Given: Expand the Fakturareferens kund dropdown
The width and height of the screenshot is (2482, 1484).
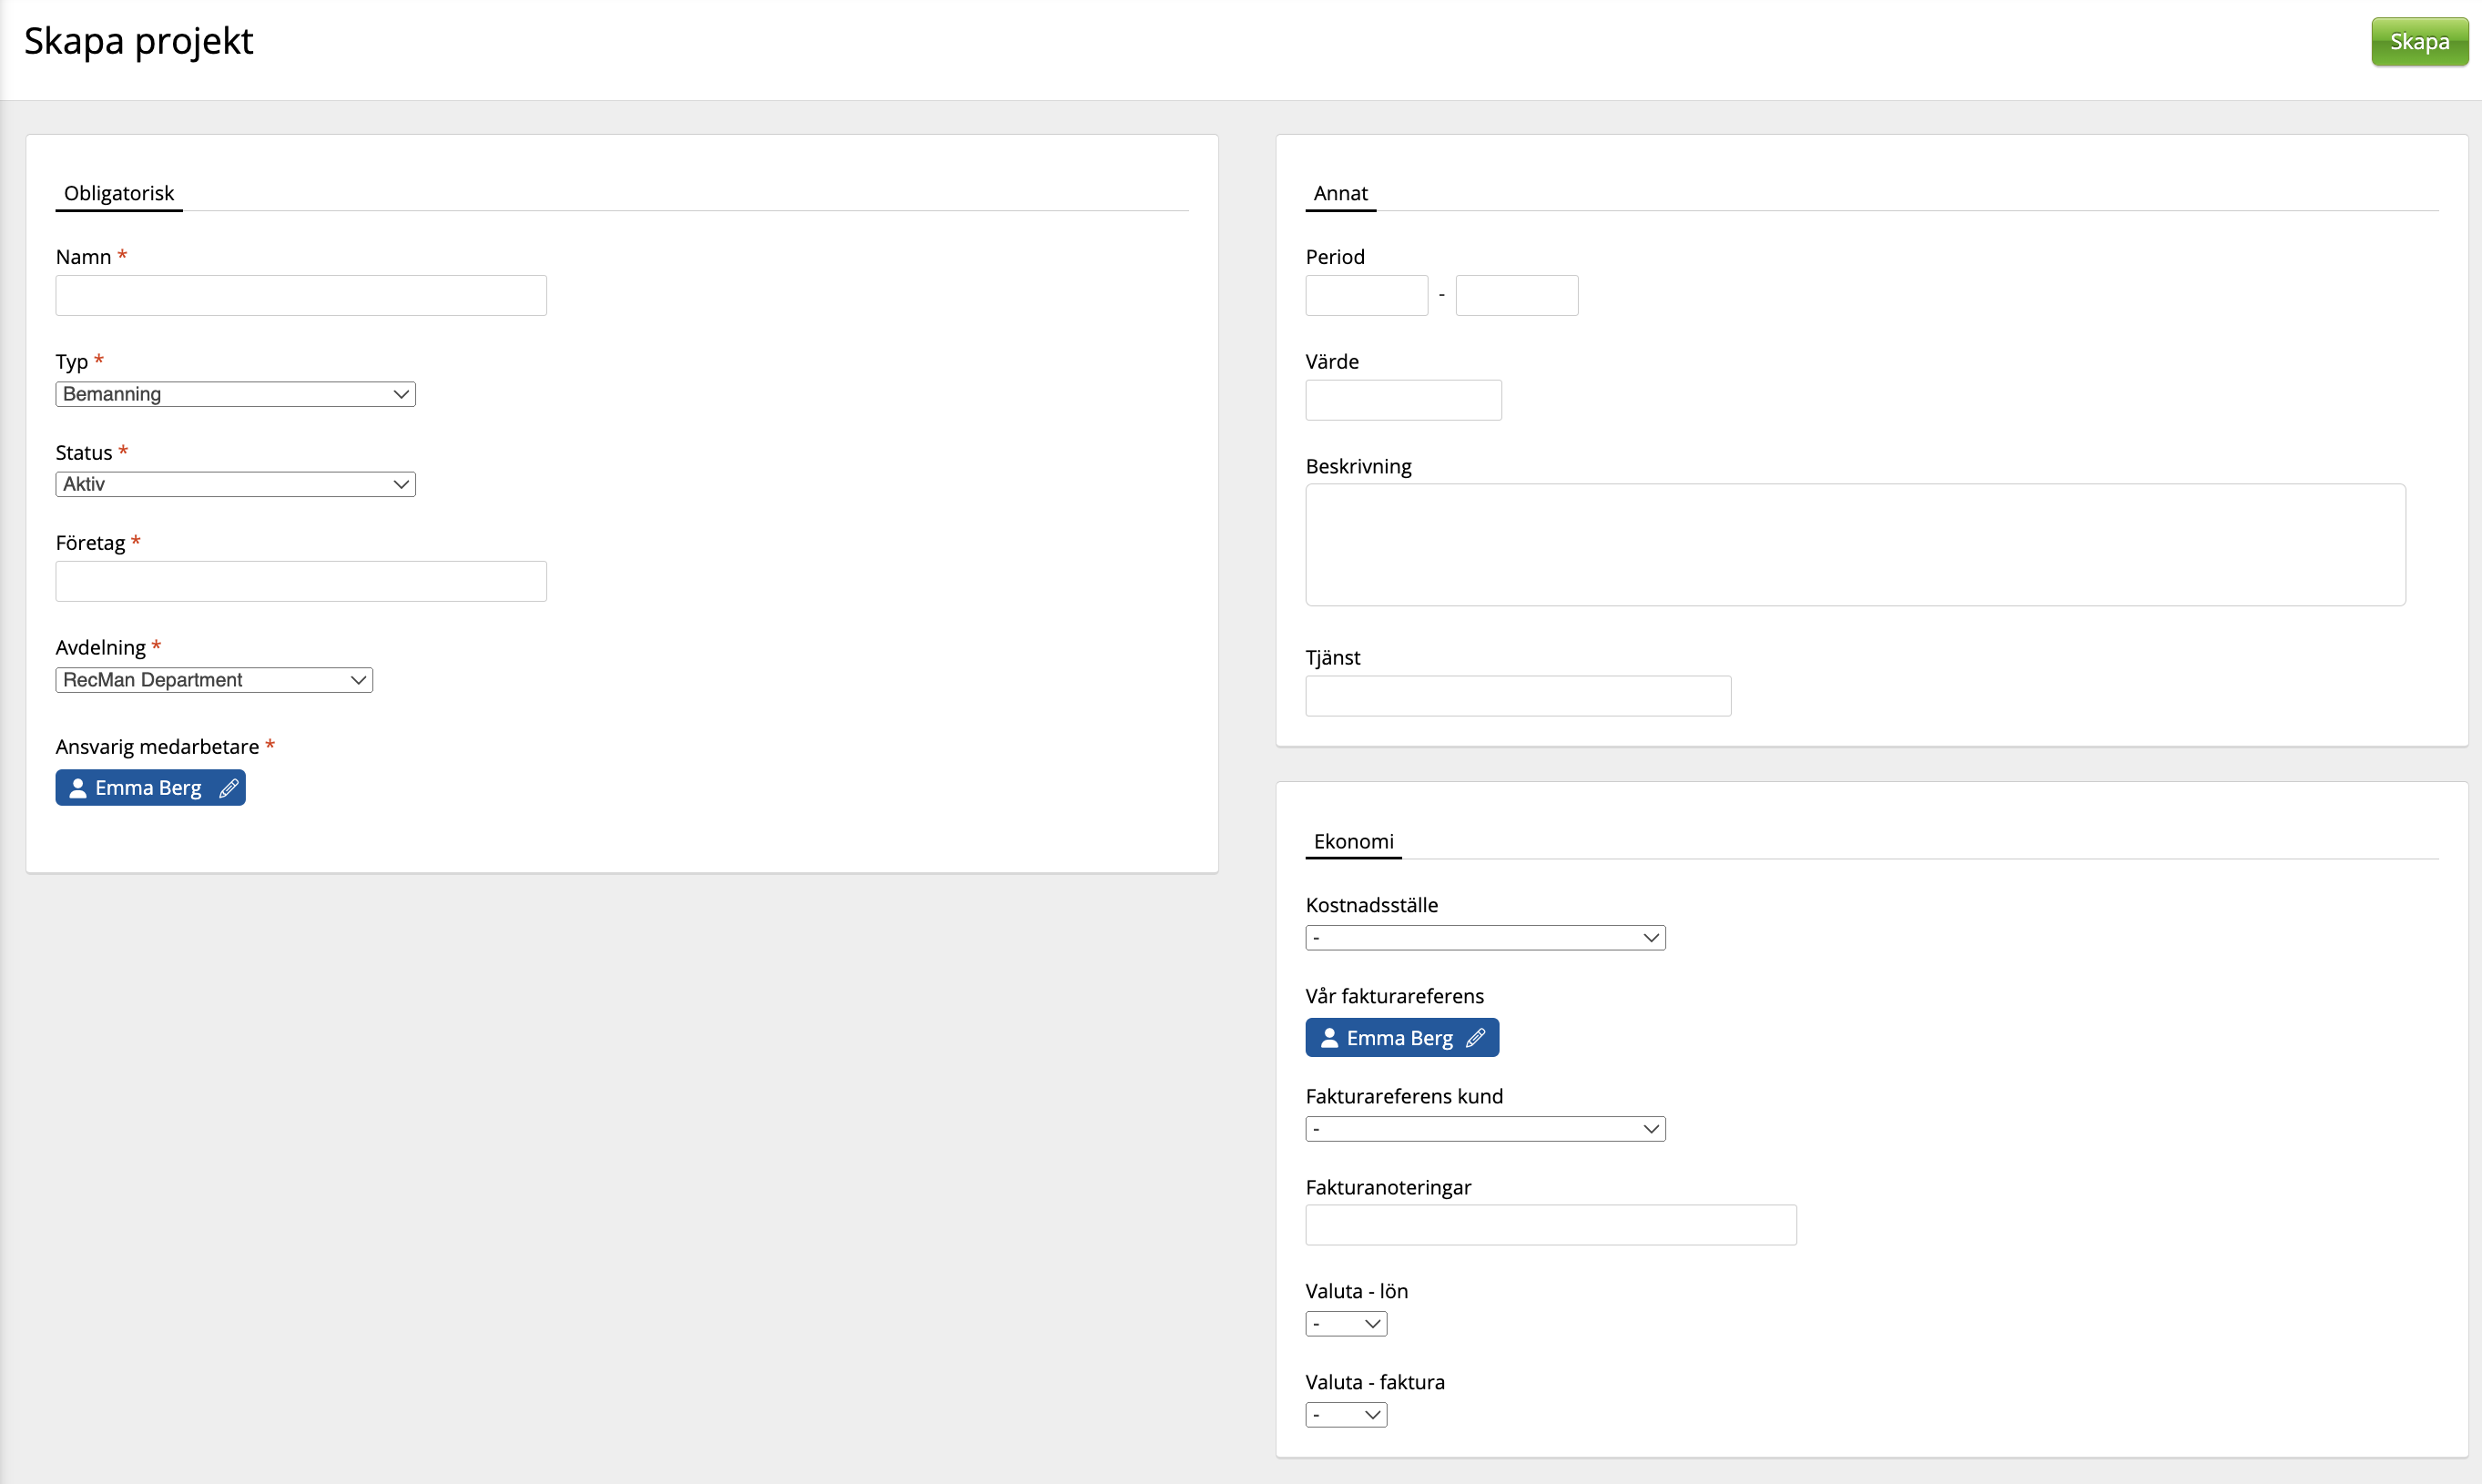Looking at the screenshot, I should (x=1484, y=1129).
